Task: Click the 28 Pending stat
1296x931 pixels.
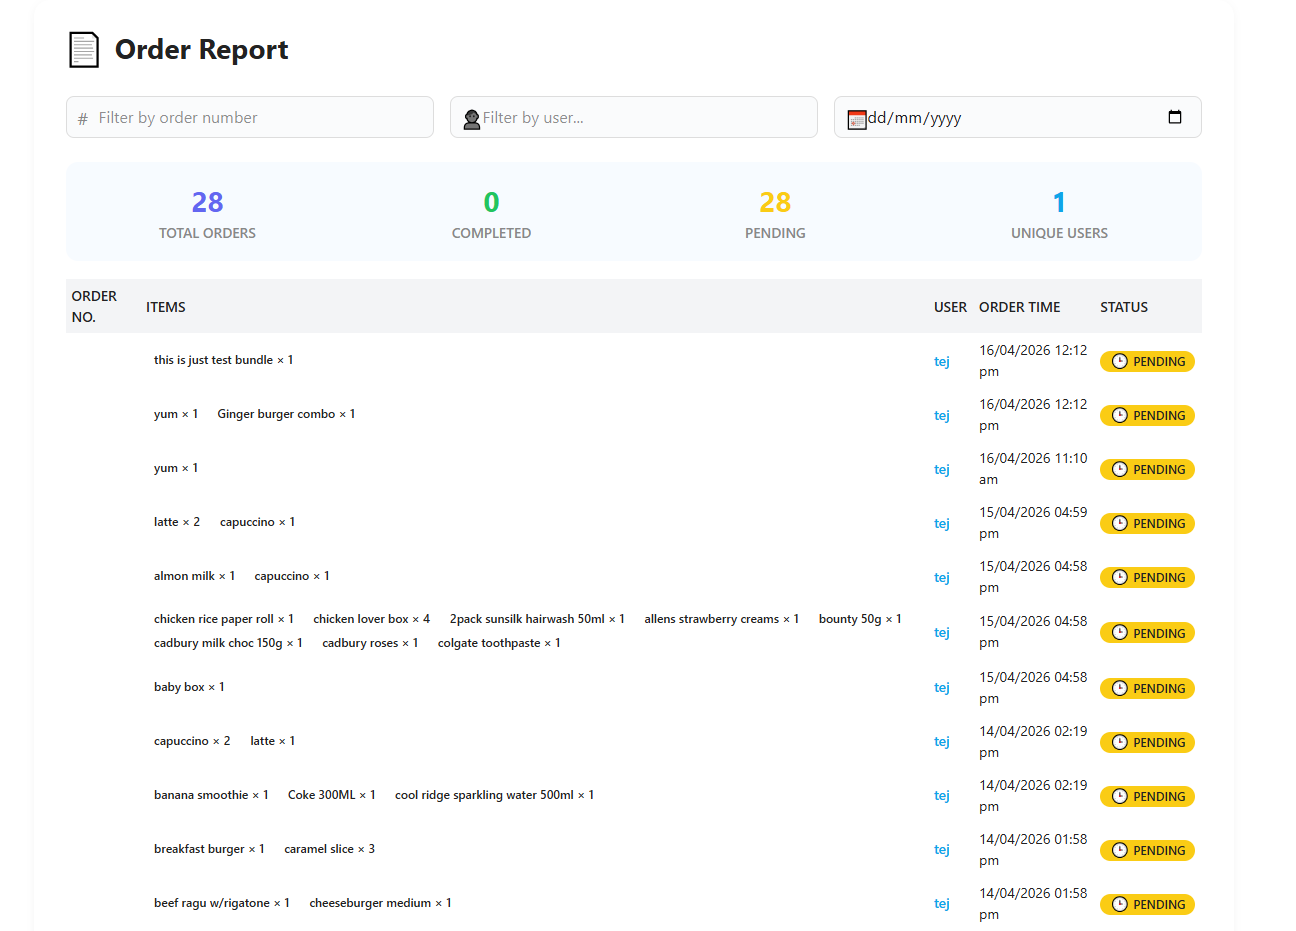Action: 775,214
